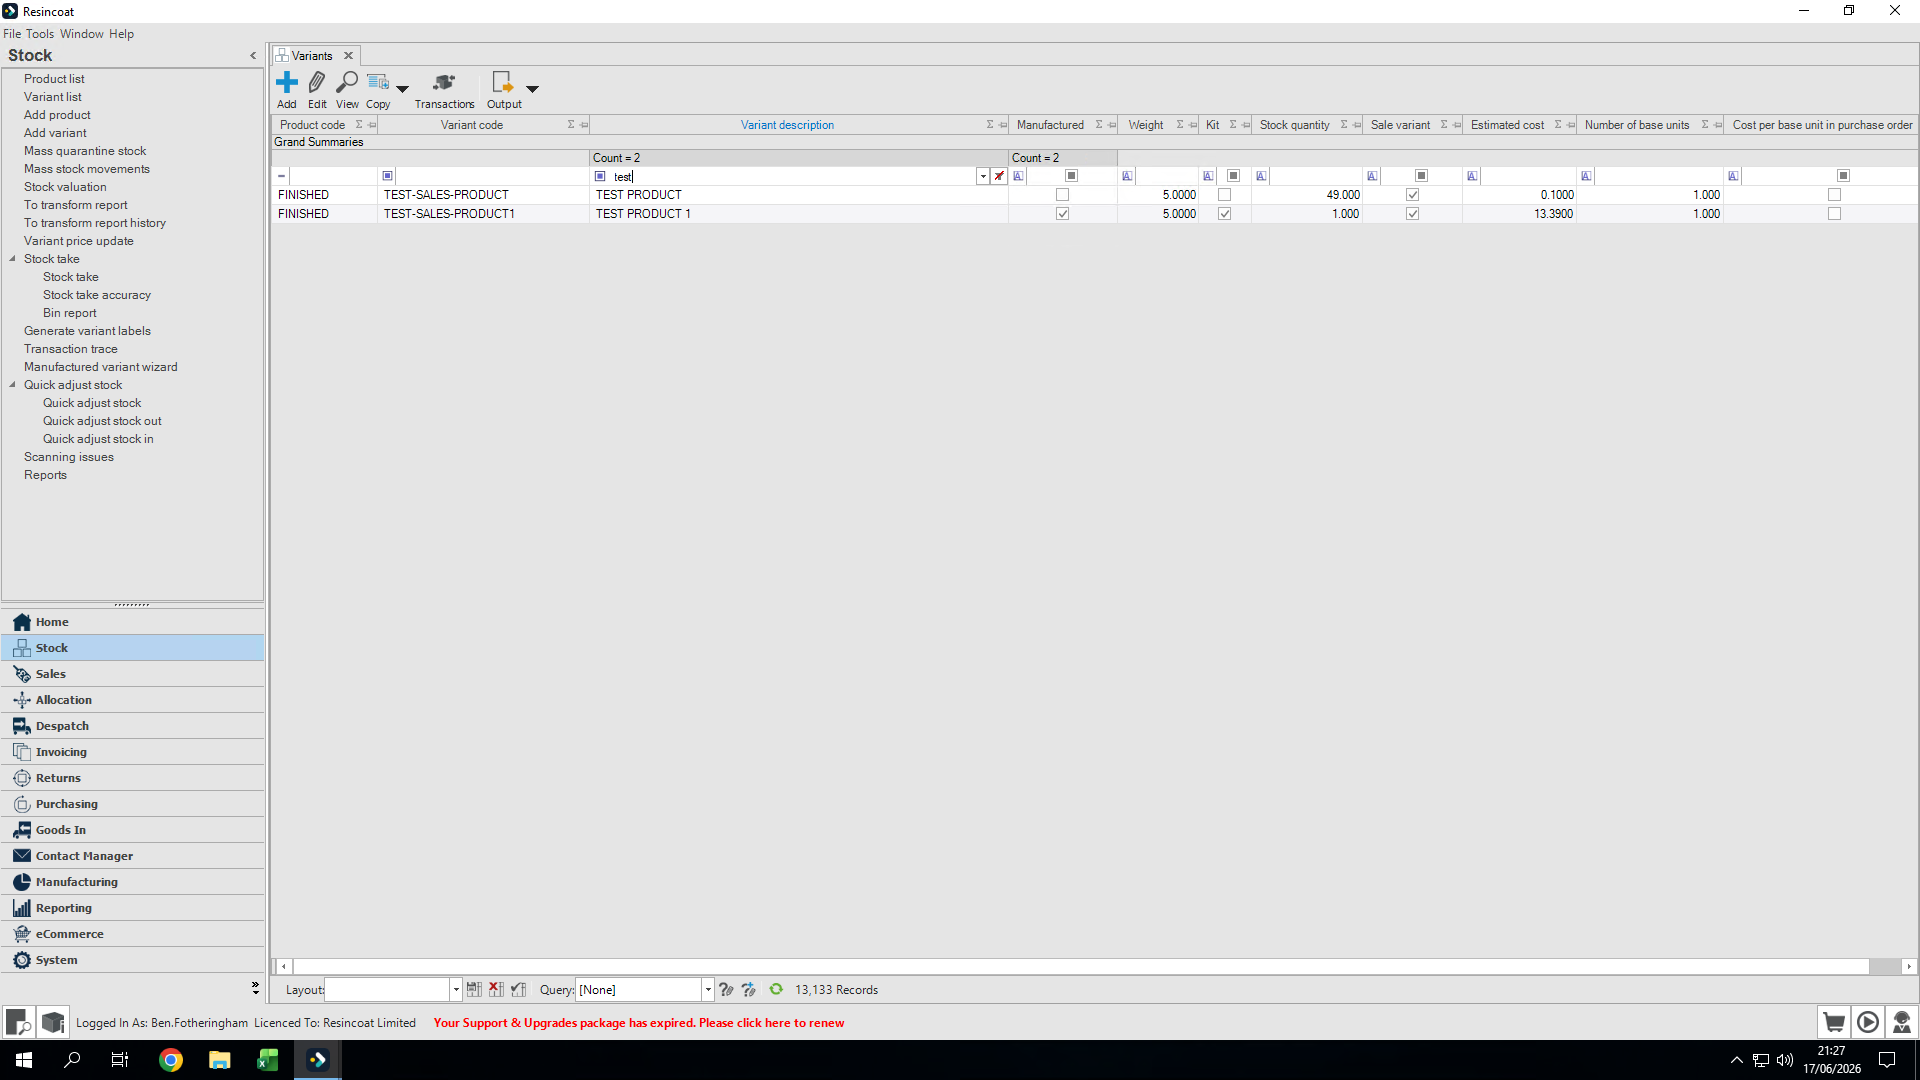This screenshot has height=1080, width=1920.
Task: Collapse the Stock side panel
Action: coord(253,56)
